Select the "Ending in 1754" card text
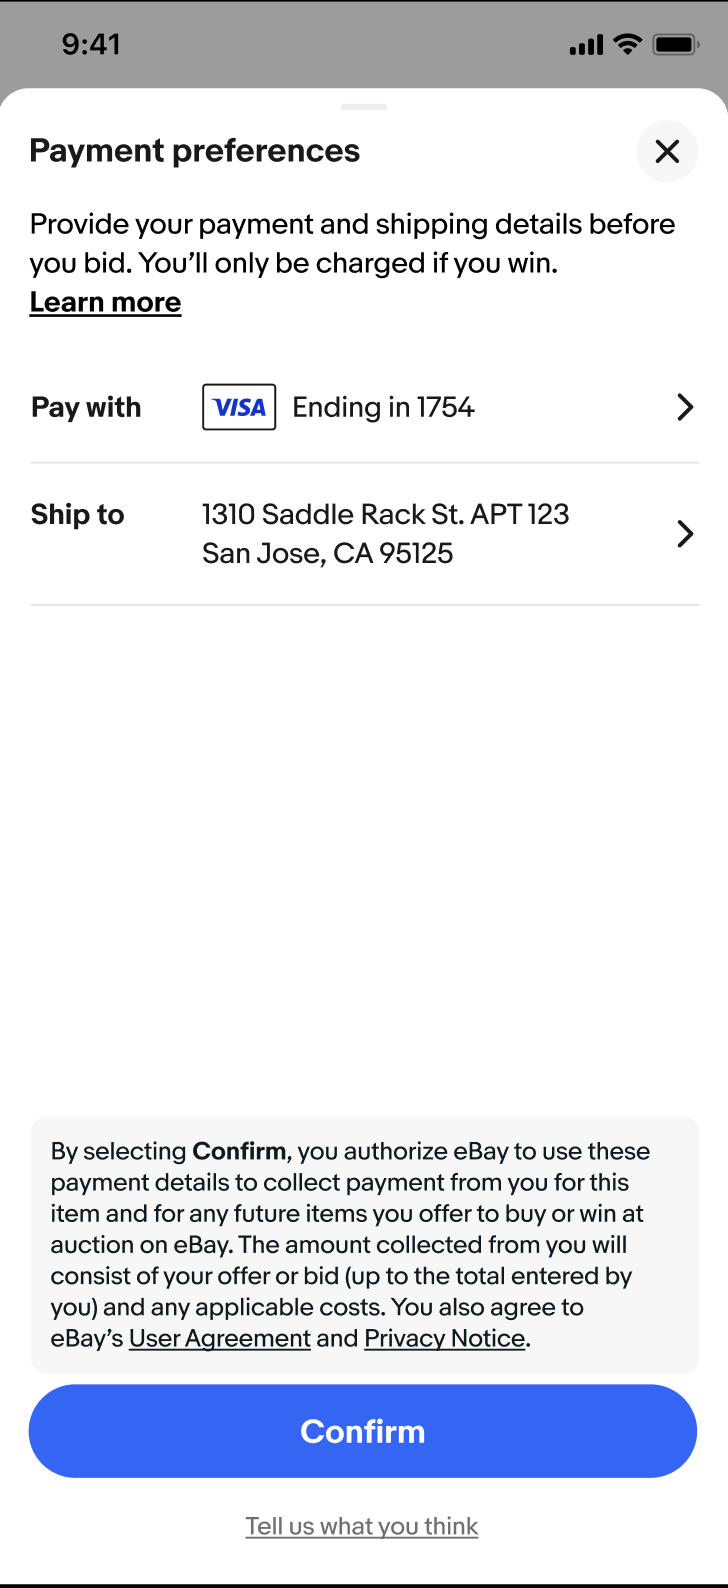 click(x=383, y=407)
